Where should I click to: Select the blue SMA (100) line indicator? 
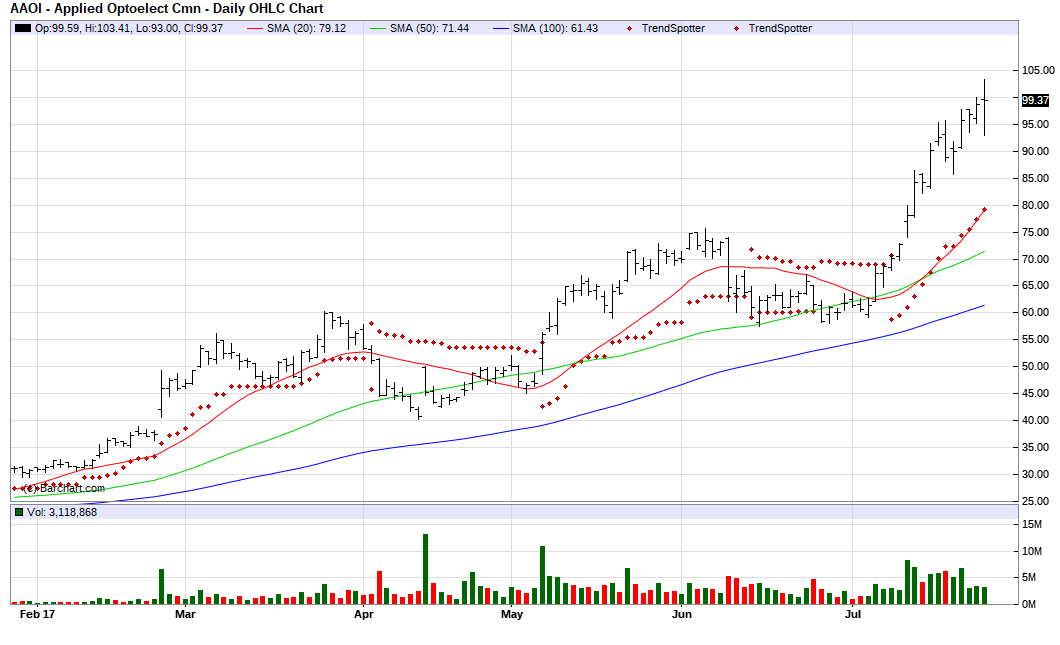coord(502,28)
